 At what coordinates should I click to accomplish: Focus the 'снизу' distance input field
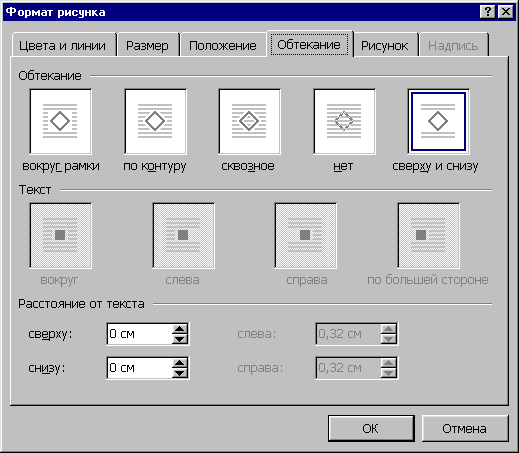tap(139, 368)
